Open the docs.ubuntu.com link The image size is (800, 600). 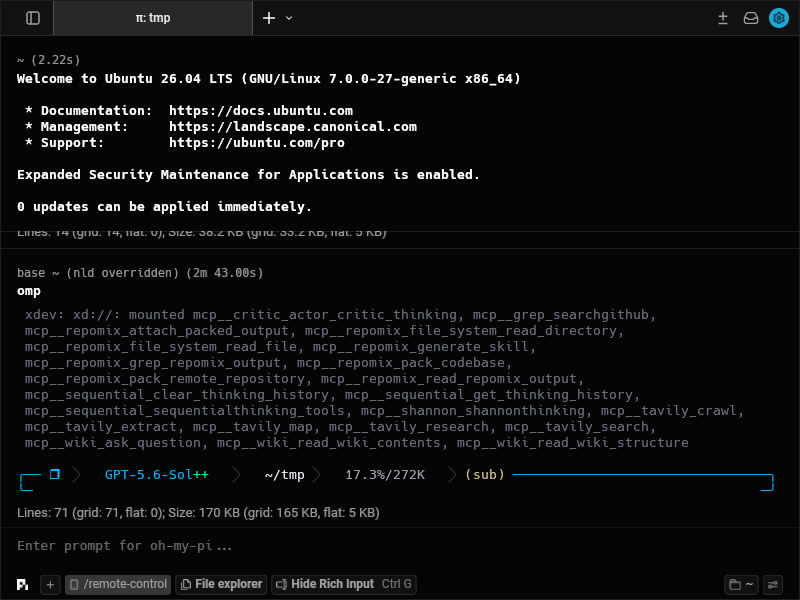pos(261,111)
